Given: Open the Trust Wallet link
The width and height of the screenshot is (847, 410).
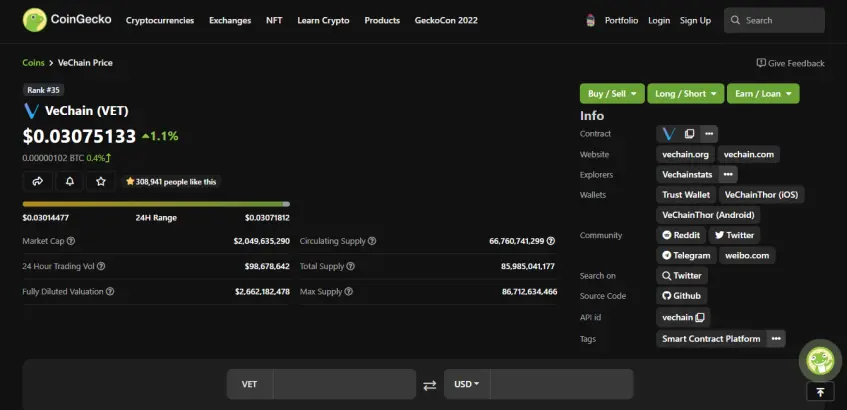Looking at the screenshot, I should point(686,194).
